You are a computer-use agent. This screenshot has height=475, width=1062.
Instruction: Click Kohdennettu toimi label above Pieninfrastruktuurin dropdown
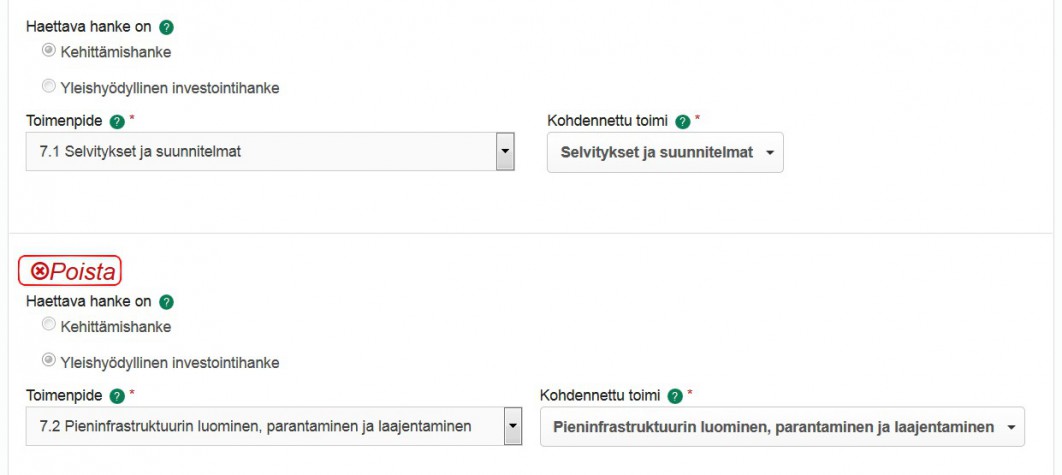coord(600,396)
